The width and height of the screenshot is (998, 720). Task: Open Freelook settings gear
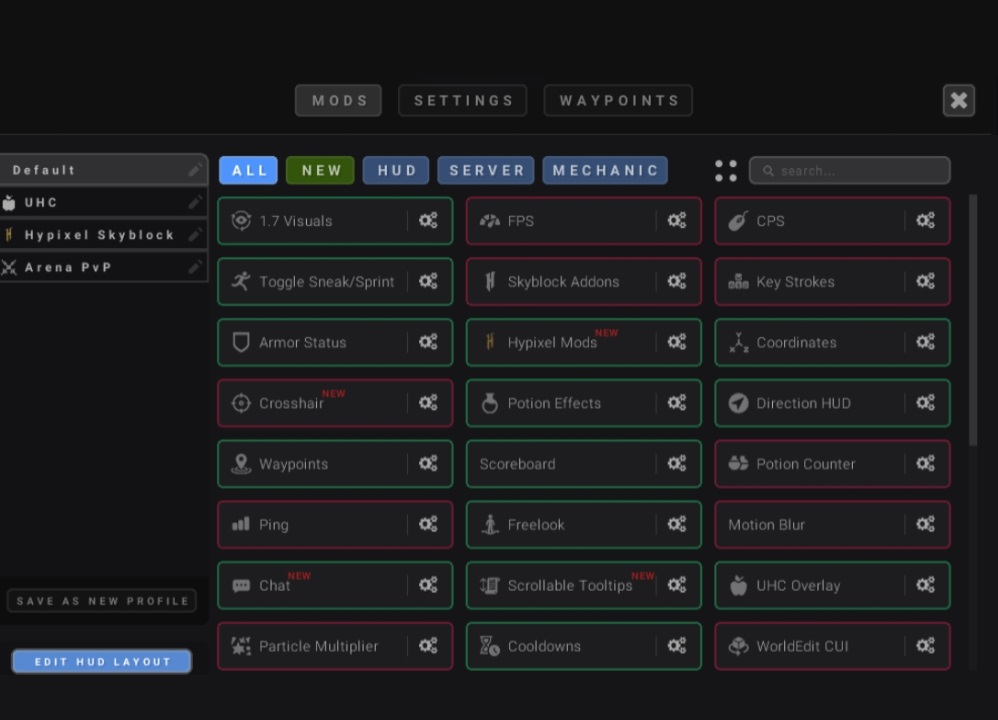[x=677, y=524]
